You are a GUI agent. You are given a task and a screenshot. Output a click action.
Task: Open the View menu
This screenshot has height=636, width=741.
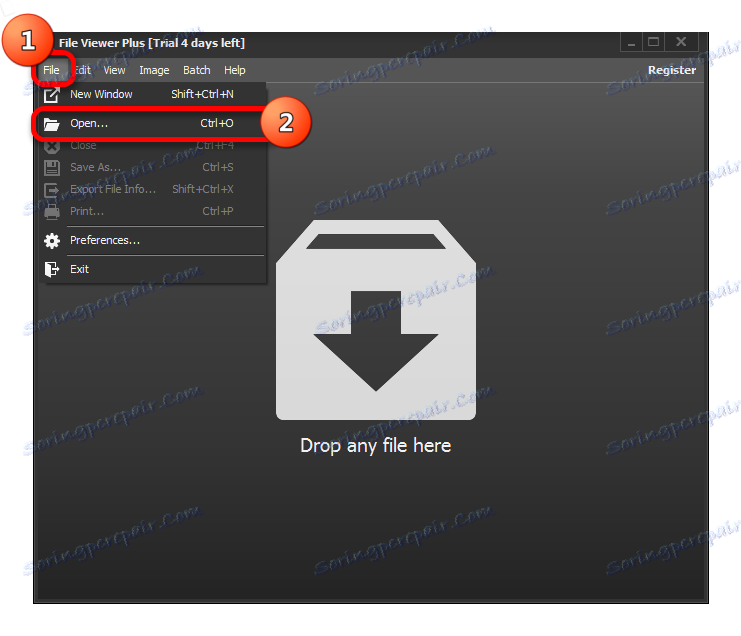click(114, 70)
